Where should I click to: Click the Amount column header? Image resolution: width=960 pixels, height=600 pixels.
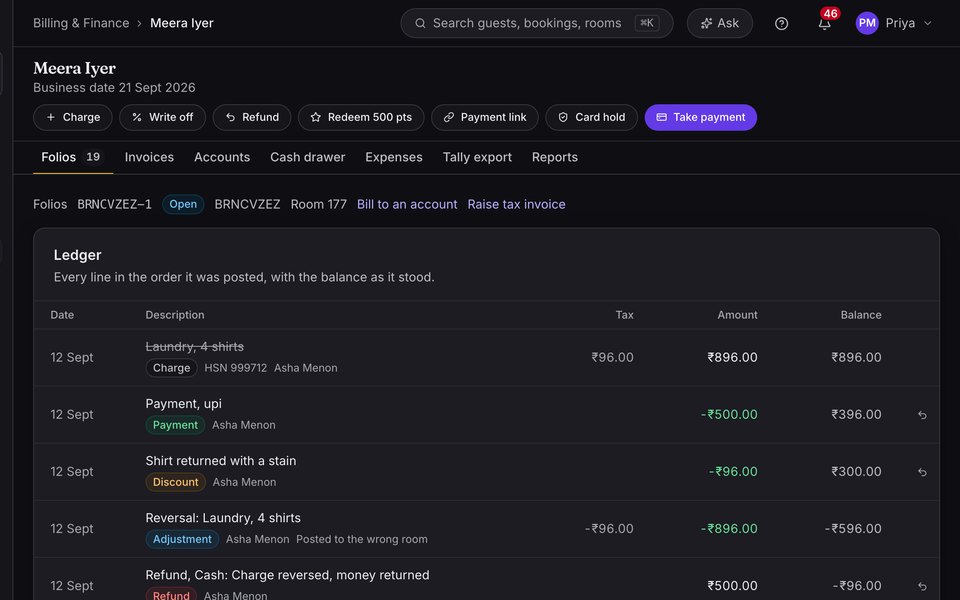737,315
